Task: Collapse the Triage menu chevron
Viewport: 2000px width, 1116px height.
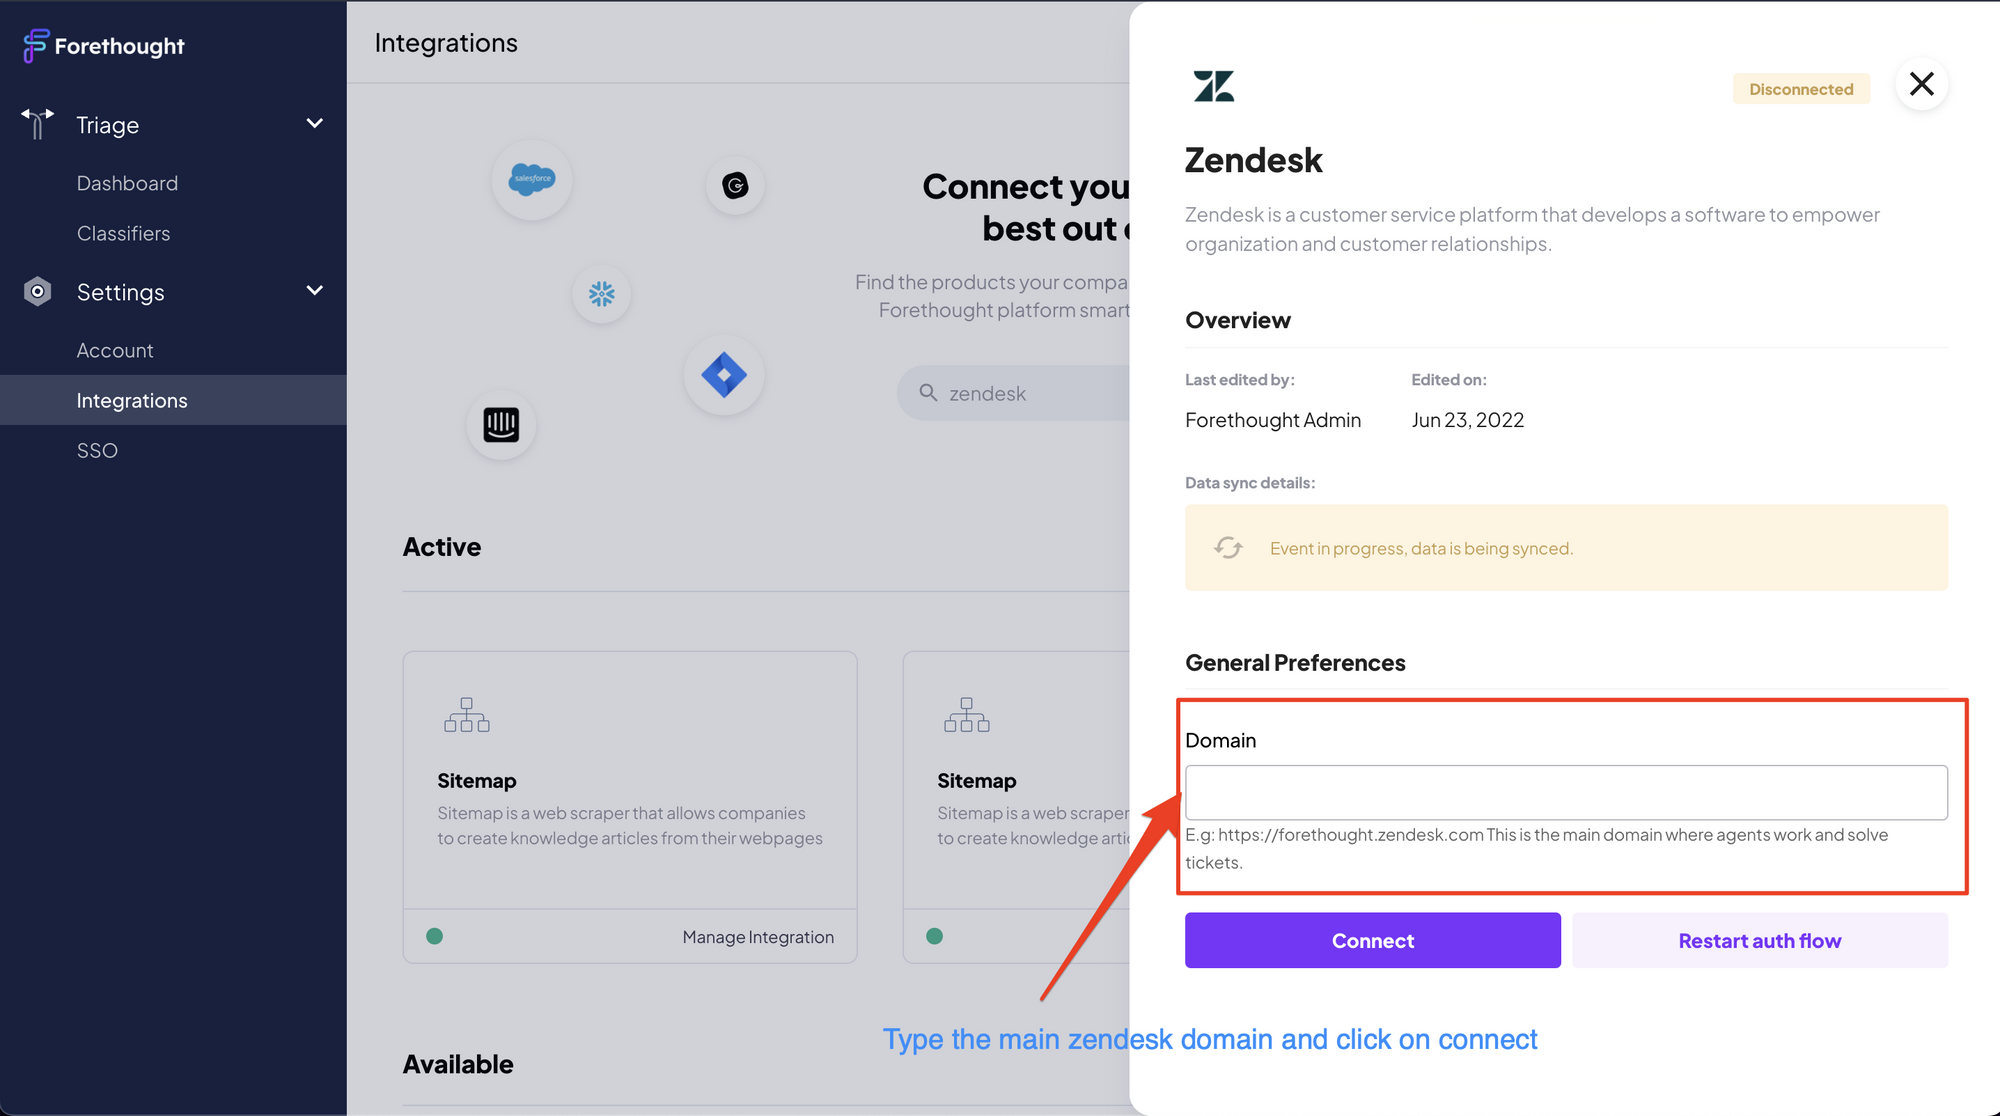Action: click(314, 123)
